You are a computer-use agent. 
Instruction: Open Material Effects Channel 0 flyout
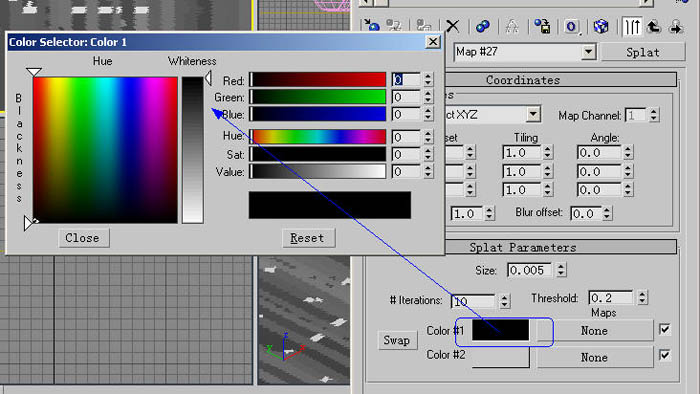[x=571, y=27]
